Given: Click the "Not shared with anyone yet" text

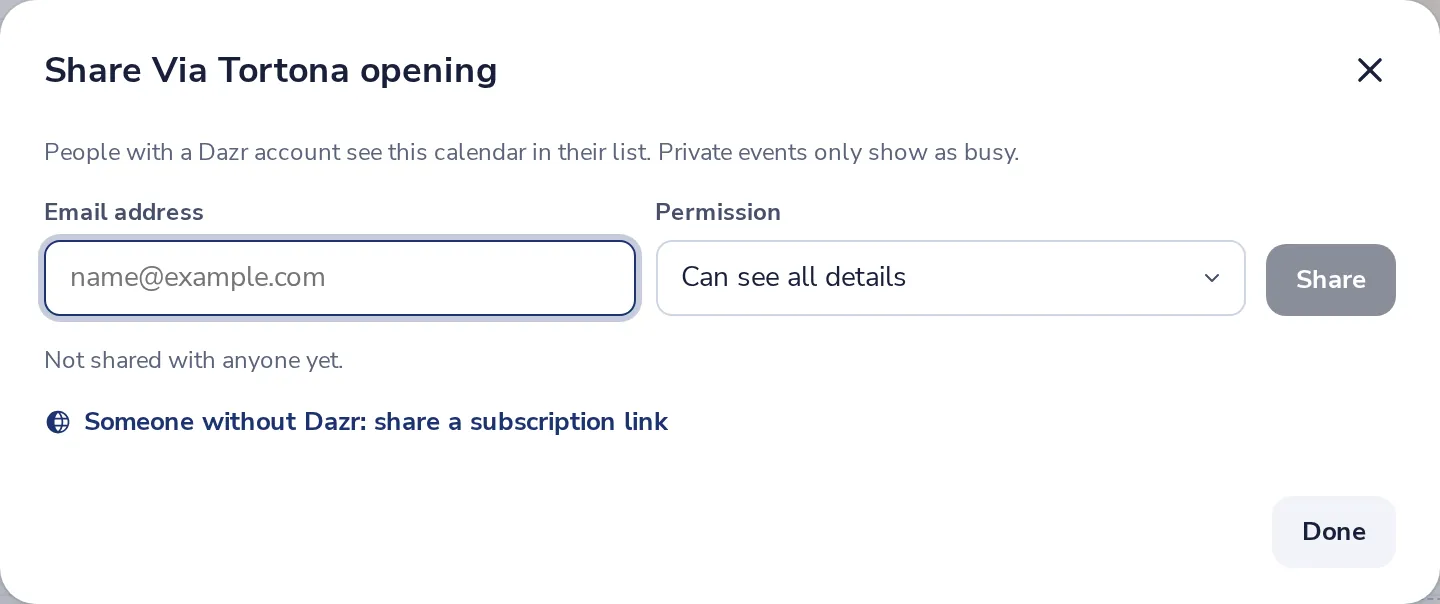Looking at the screenshot, I should point(194,360).
